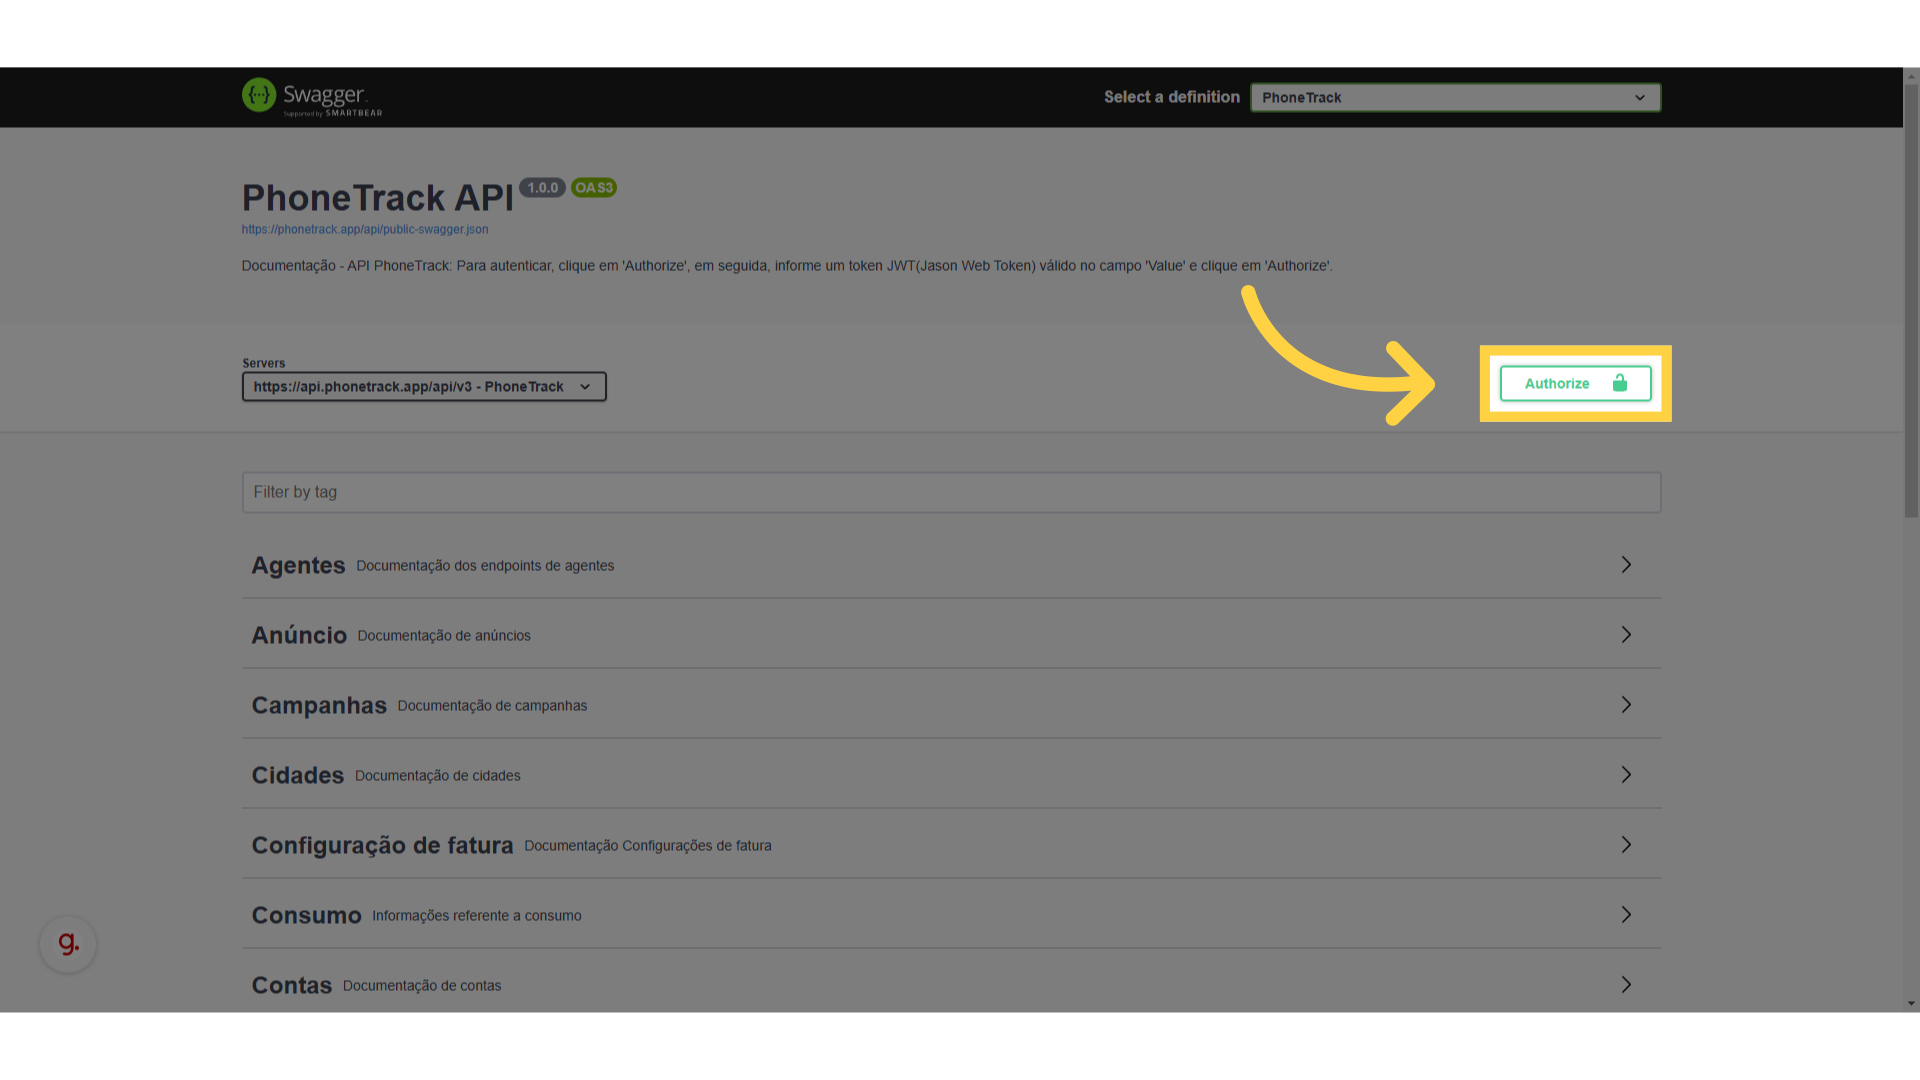
Task: Click the 'Documentação de anúncios' description
Action: click(444, 636)
